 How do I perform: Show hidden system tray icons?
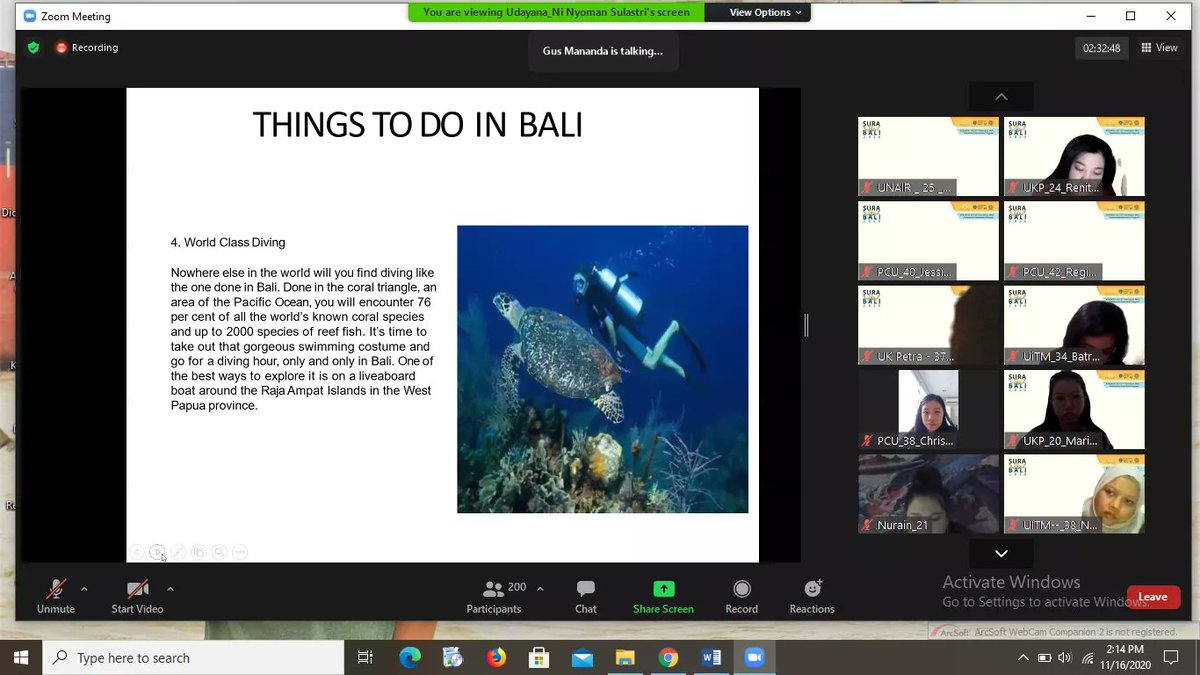[1023, 658]
